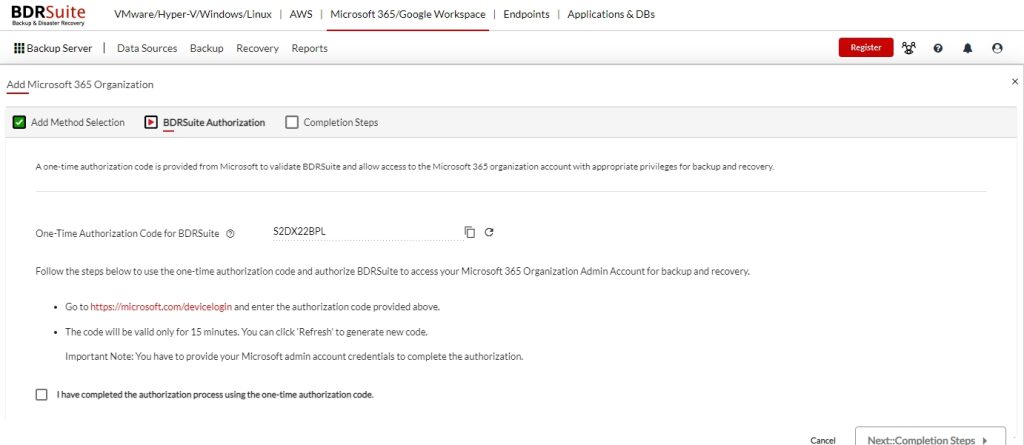Screen dimensions: 1024x445
Task: Open the Reports menu
Action: (310, 48)
